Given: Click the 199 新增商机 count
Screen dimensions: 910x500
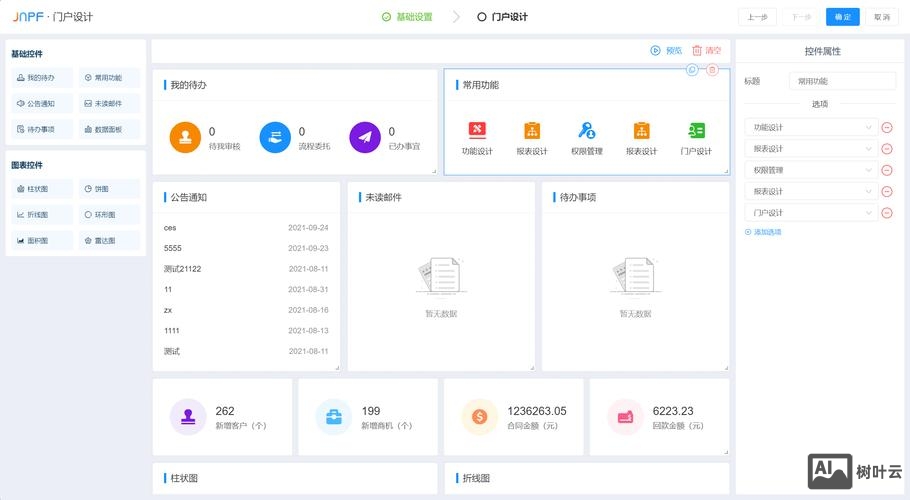Looking at the screenshot, I should tap(371, 411).
